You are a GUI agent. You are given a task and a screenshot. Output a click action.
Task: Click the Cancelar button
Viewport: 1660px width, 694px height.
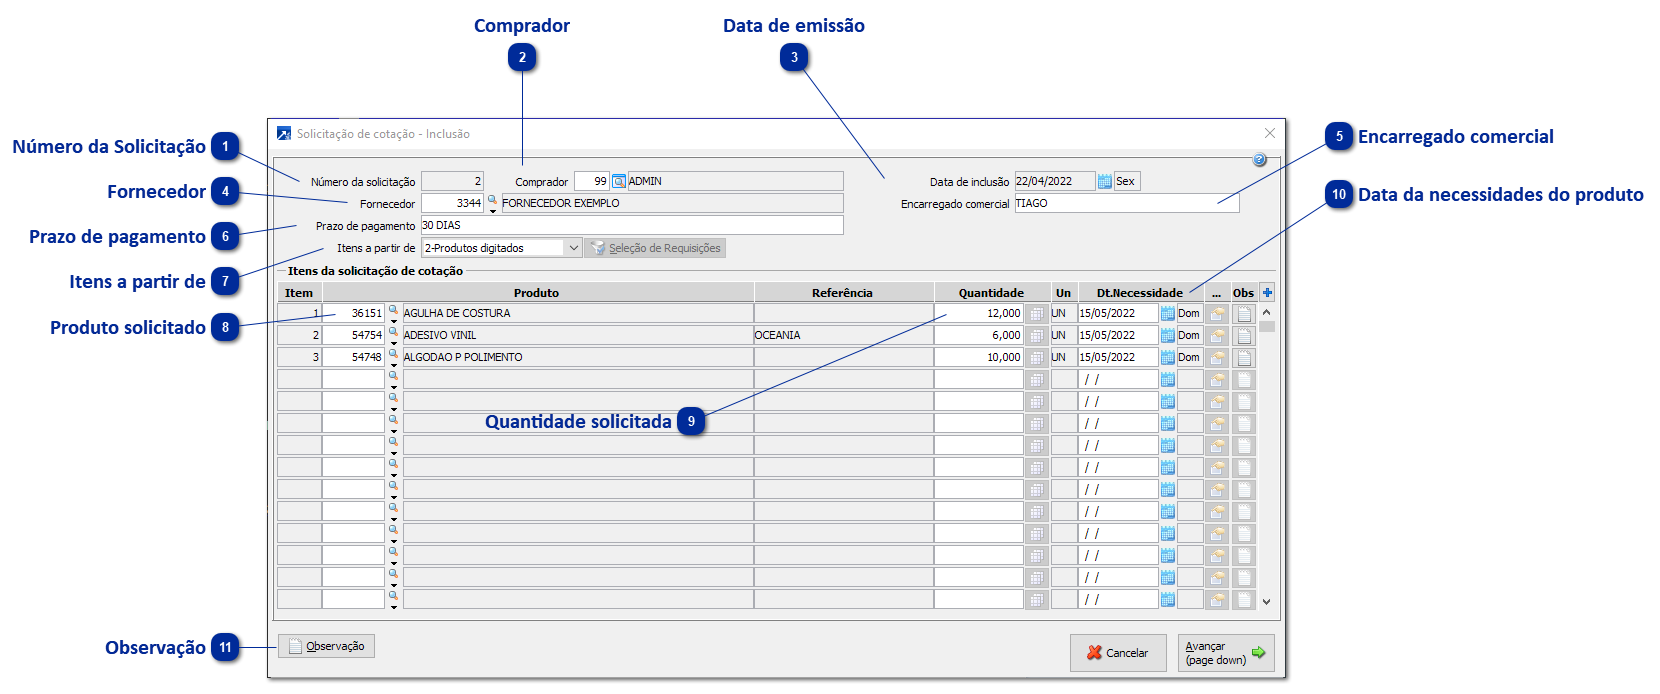click(x=1118, y=653)
